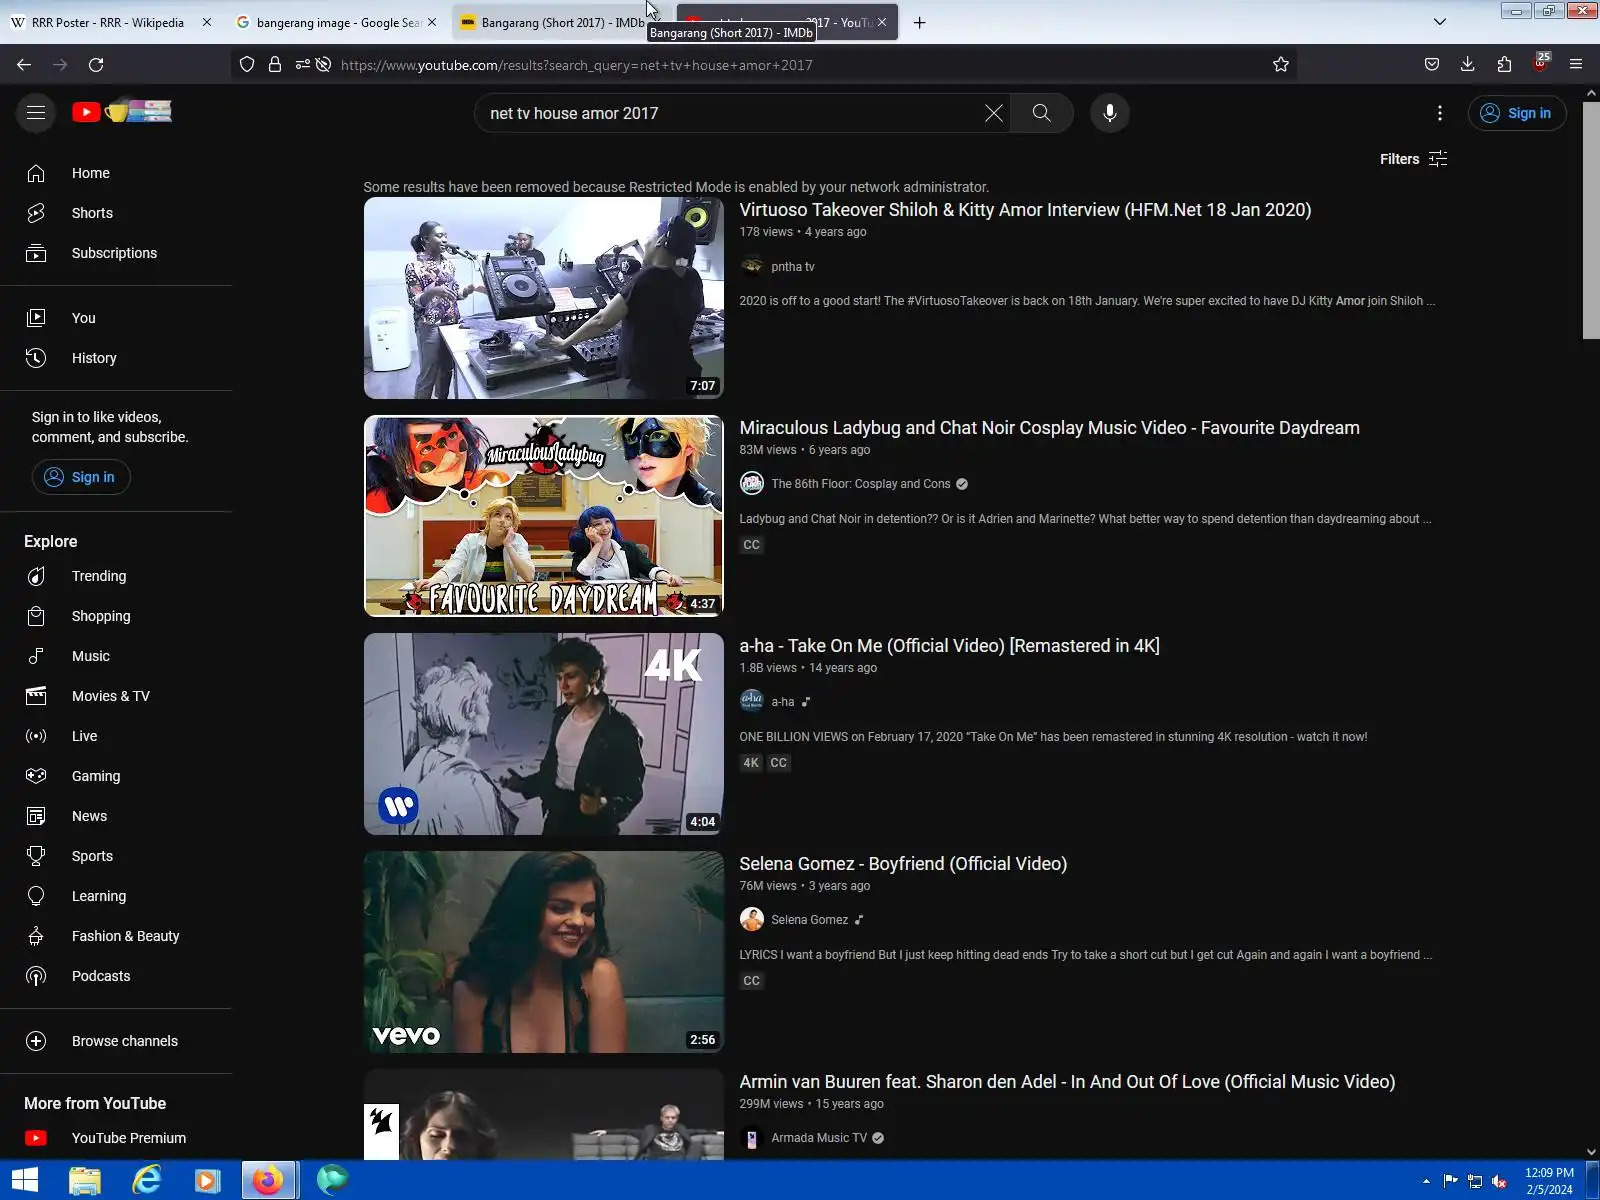Open Subscriptions in the sidebar
The image size is (1600, 1200).
click(x=116, y=253)
